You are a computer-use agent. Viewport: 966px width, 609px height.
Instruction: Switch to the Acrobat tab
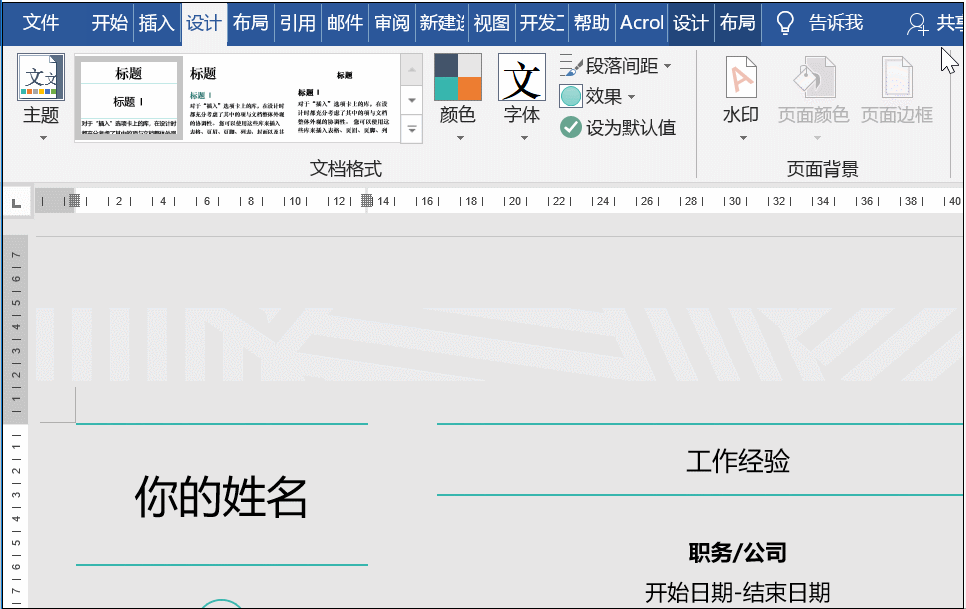[641, 23]
